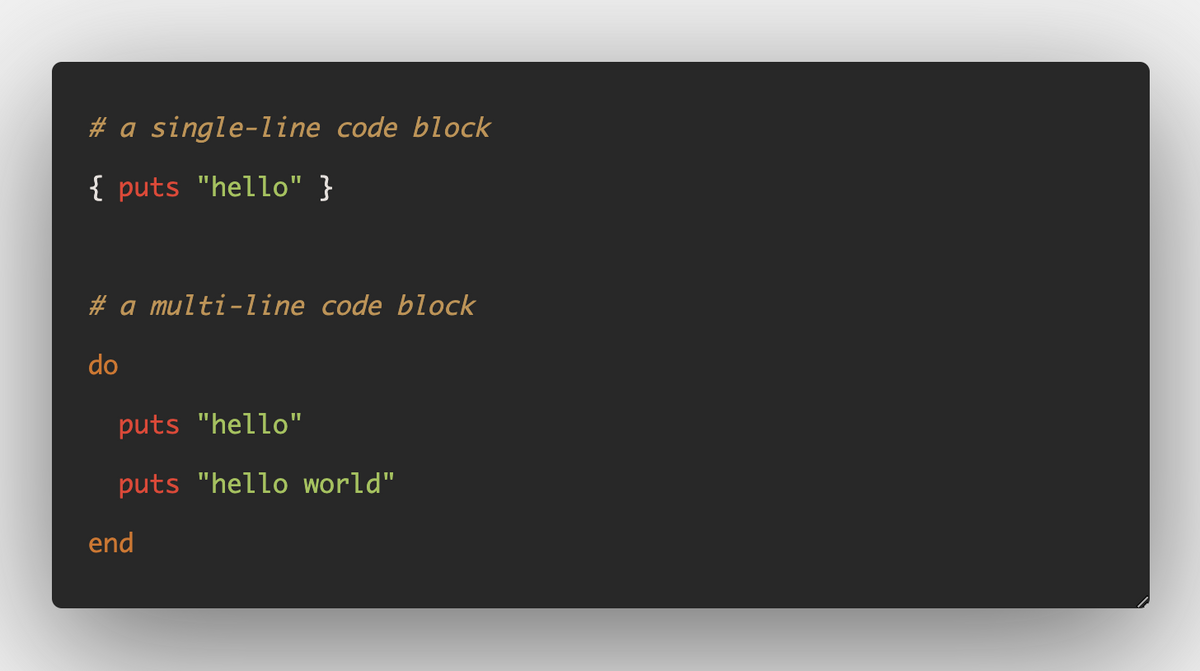Click the resize handle at code box corner
The height and width of the screenshot is (671, 1200).
pos(1142,600)
